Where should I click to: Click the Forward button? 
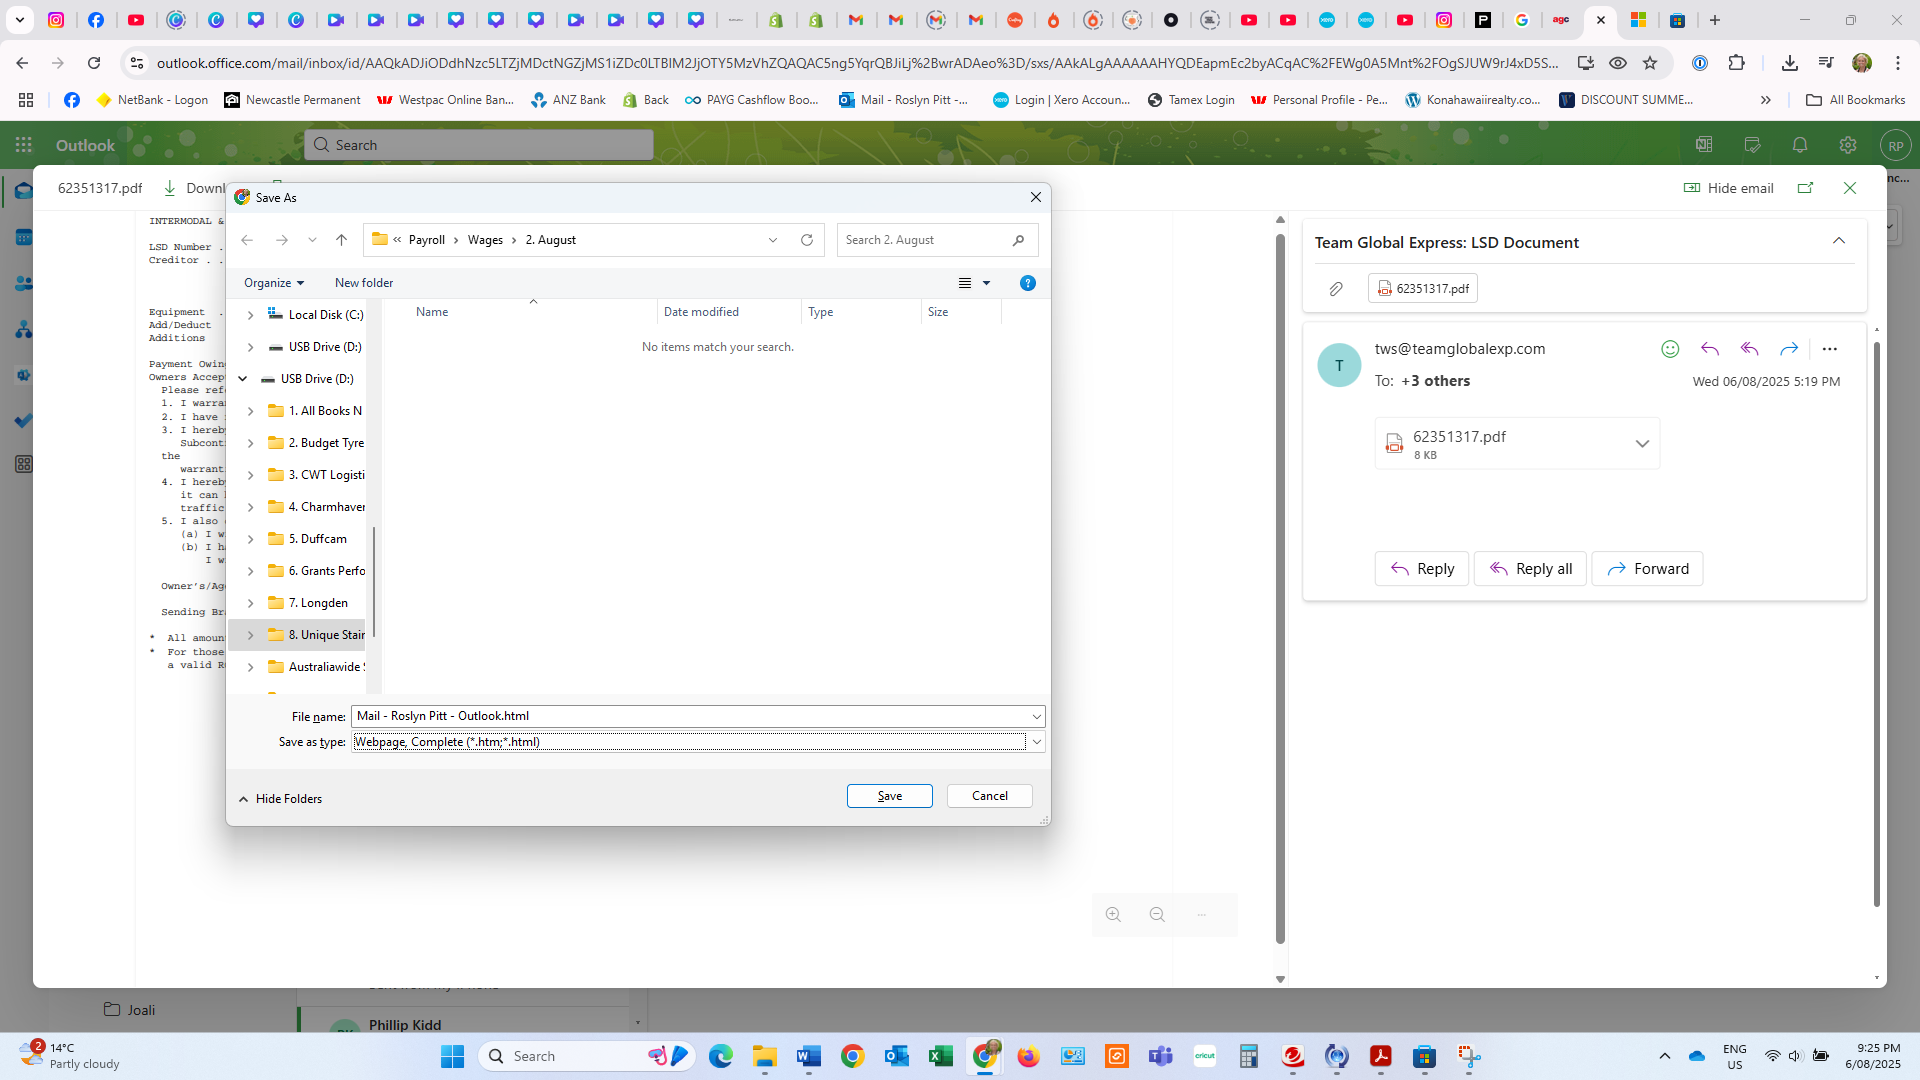point(1647,569)
